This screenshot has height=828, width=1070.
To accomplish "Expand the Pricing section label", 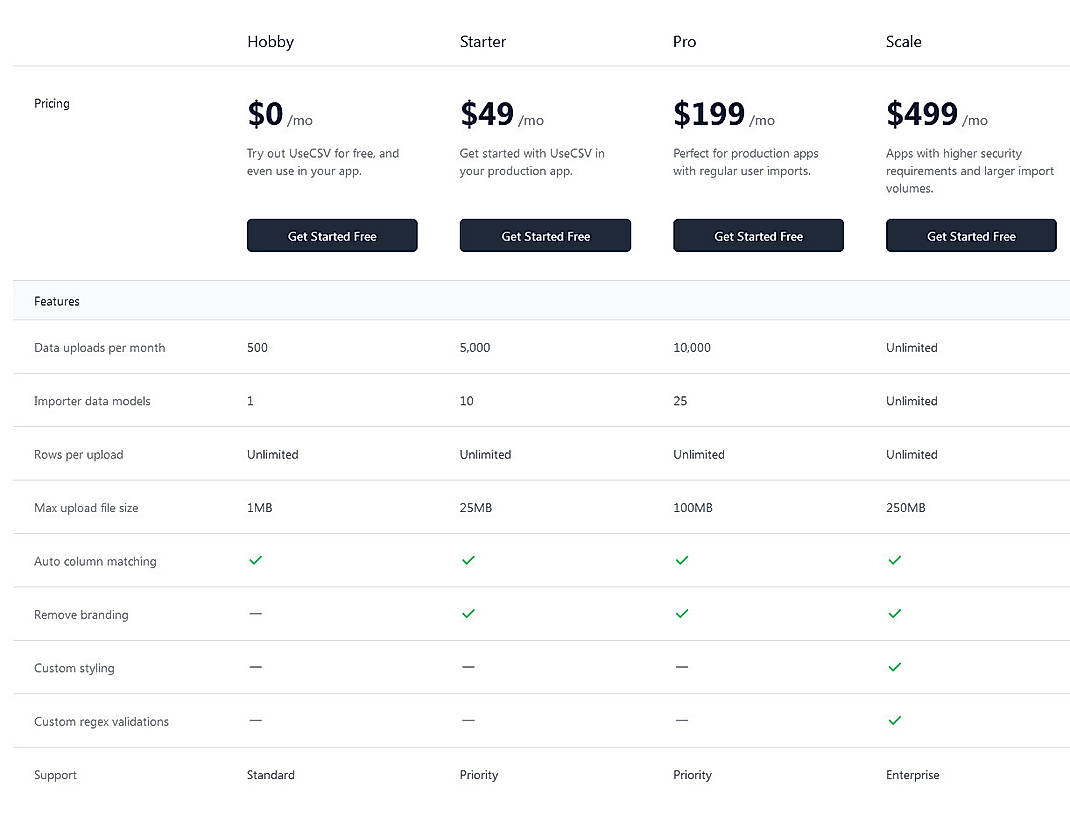I will point(51,103).
